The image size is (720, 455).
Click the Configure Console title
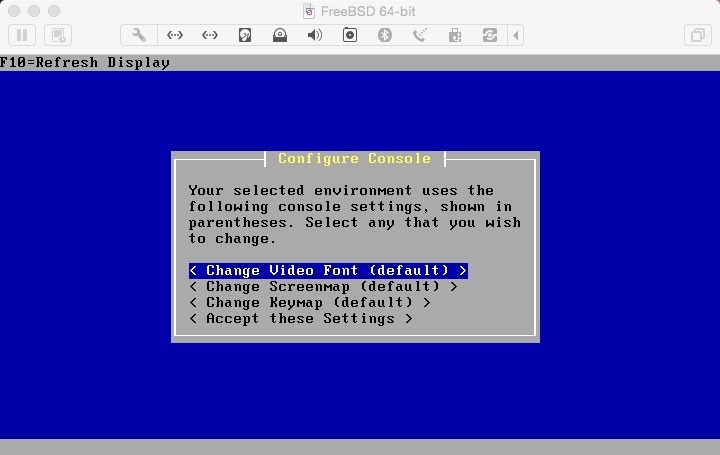354,158
